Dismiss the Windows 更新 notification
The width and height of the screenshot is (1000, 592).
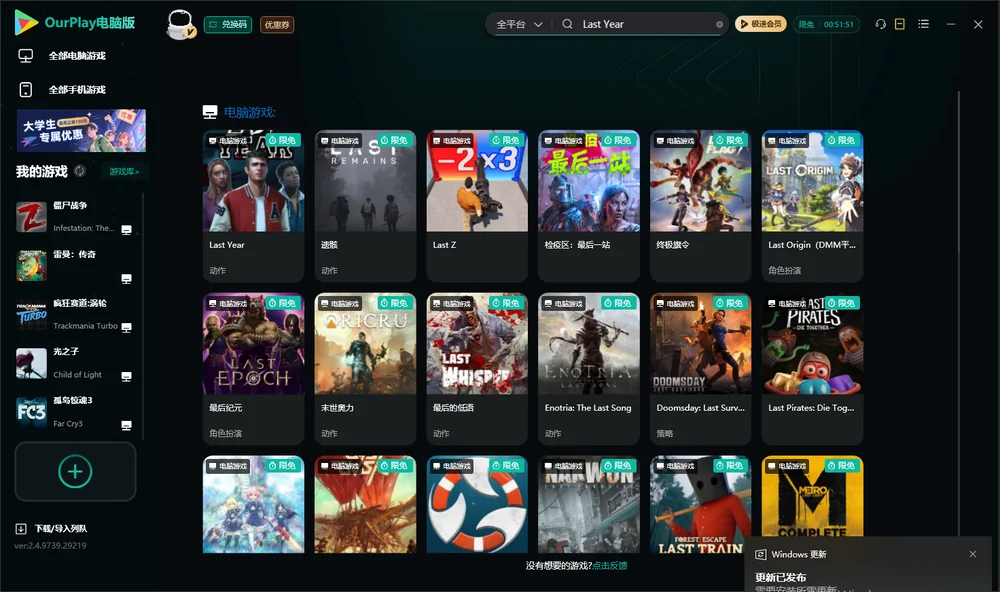[x=973, y=554]
